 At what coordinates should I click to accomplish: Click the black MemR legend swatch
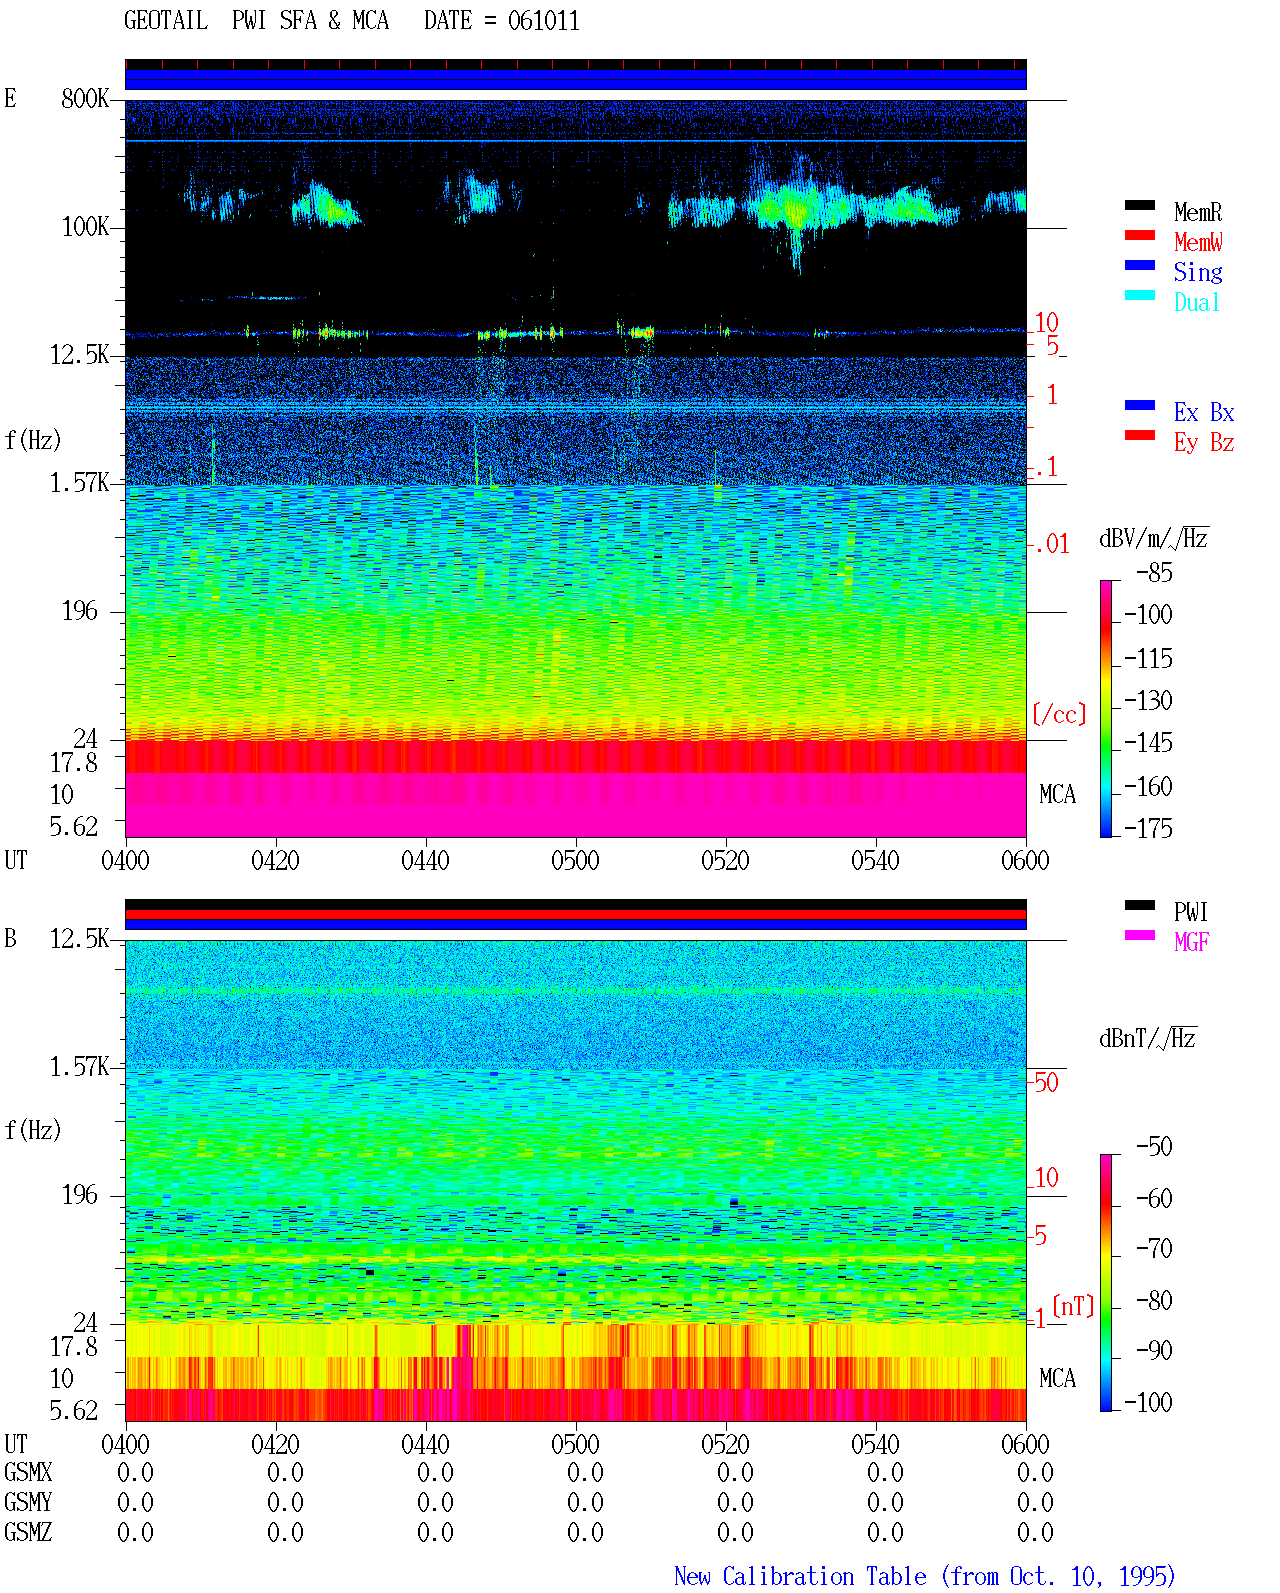pyautogui.click(x=1140, y=205)
